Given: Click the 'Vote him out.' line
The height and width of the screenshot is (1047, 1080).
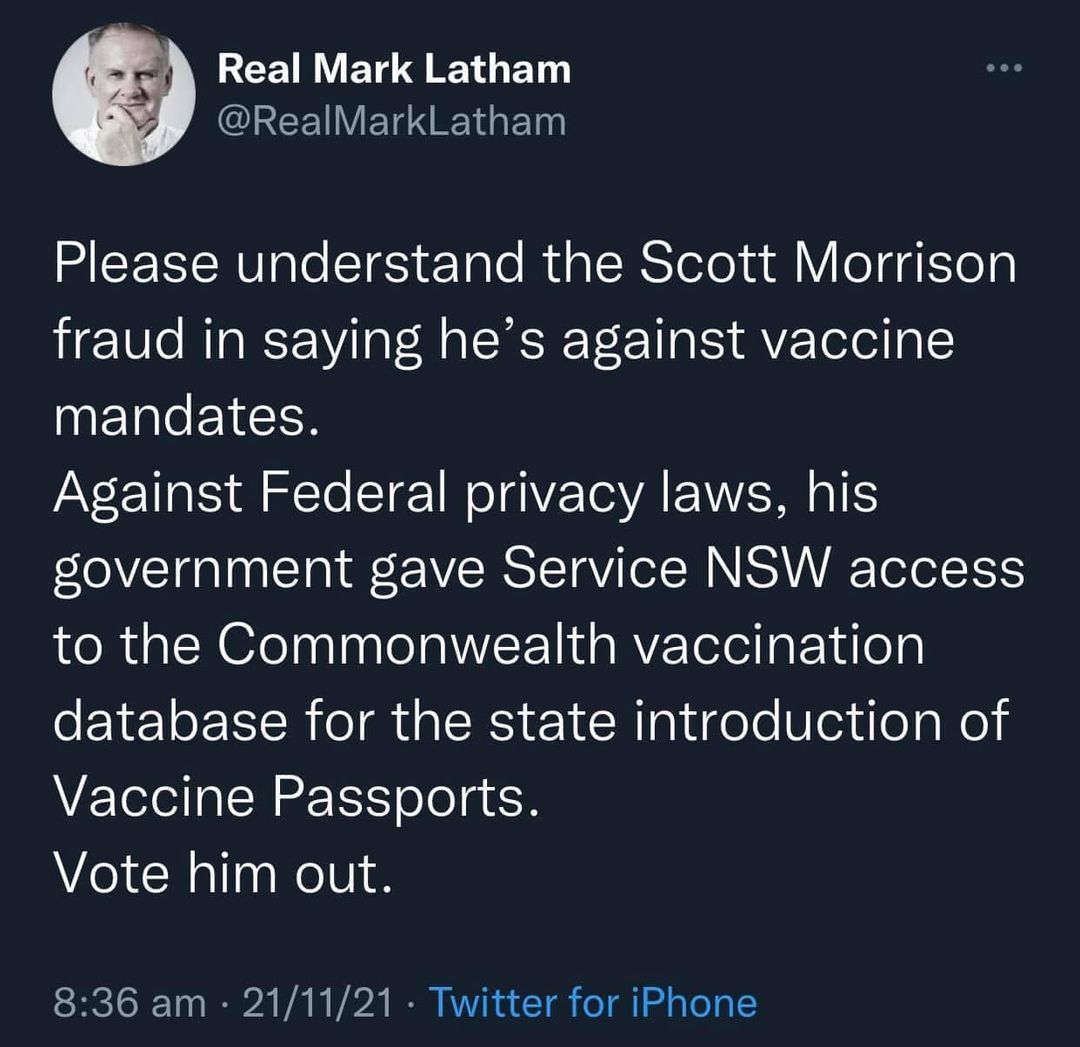Looking at the screenshot, I should pyautogui.click(x=224, y=873).
